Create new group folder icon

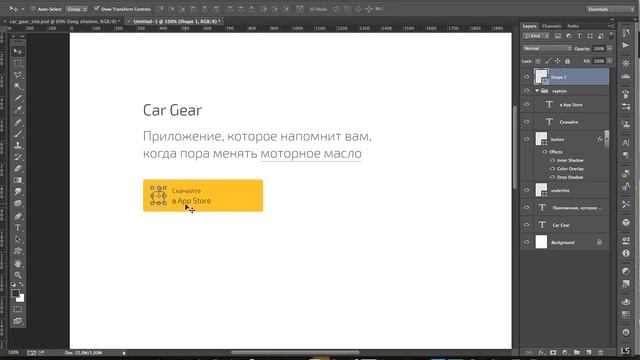pos(576,352)
